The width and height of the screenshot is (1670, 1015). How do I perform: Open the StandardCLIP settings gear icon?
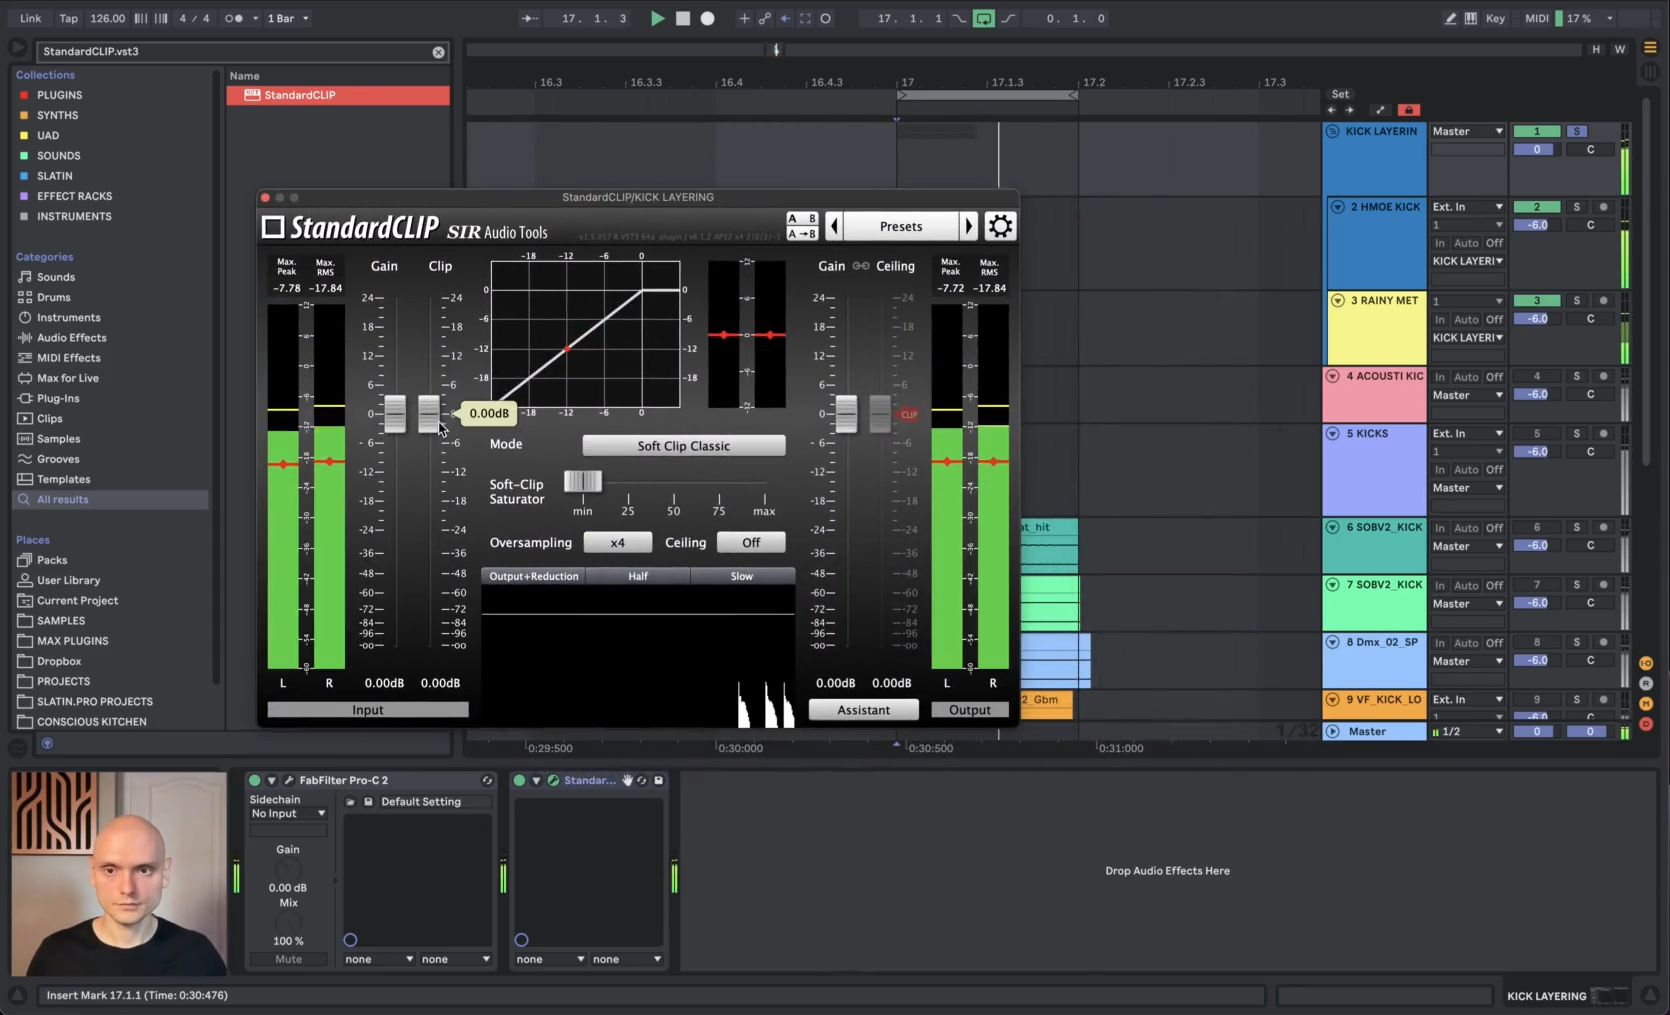1000,226
